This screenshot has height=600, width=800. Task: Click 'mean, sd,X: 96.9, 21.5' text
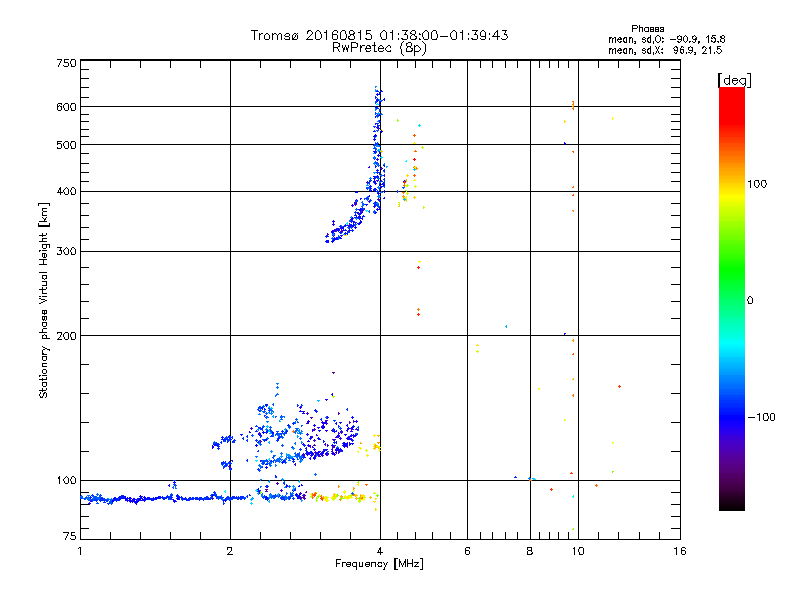[x=665, y=50]
